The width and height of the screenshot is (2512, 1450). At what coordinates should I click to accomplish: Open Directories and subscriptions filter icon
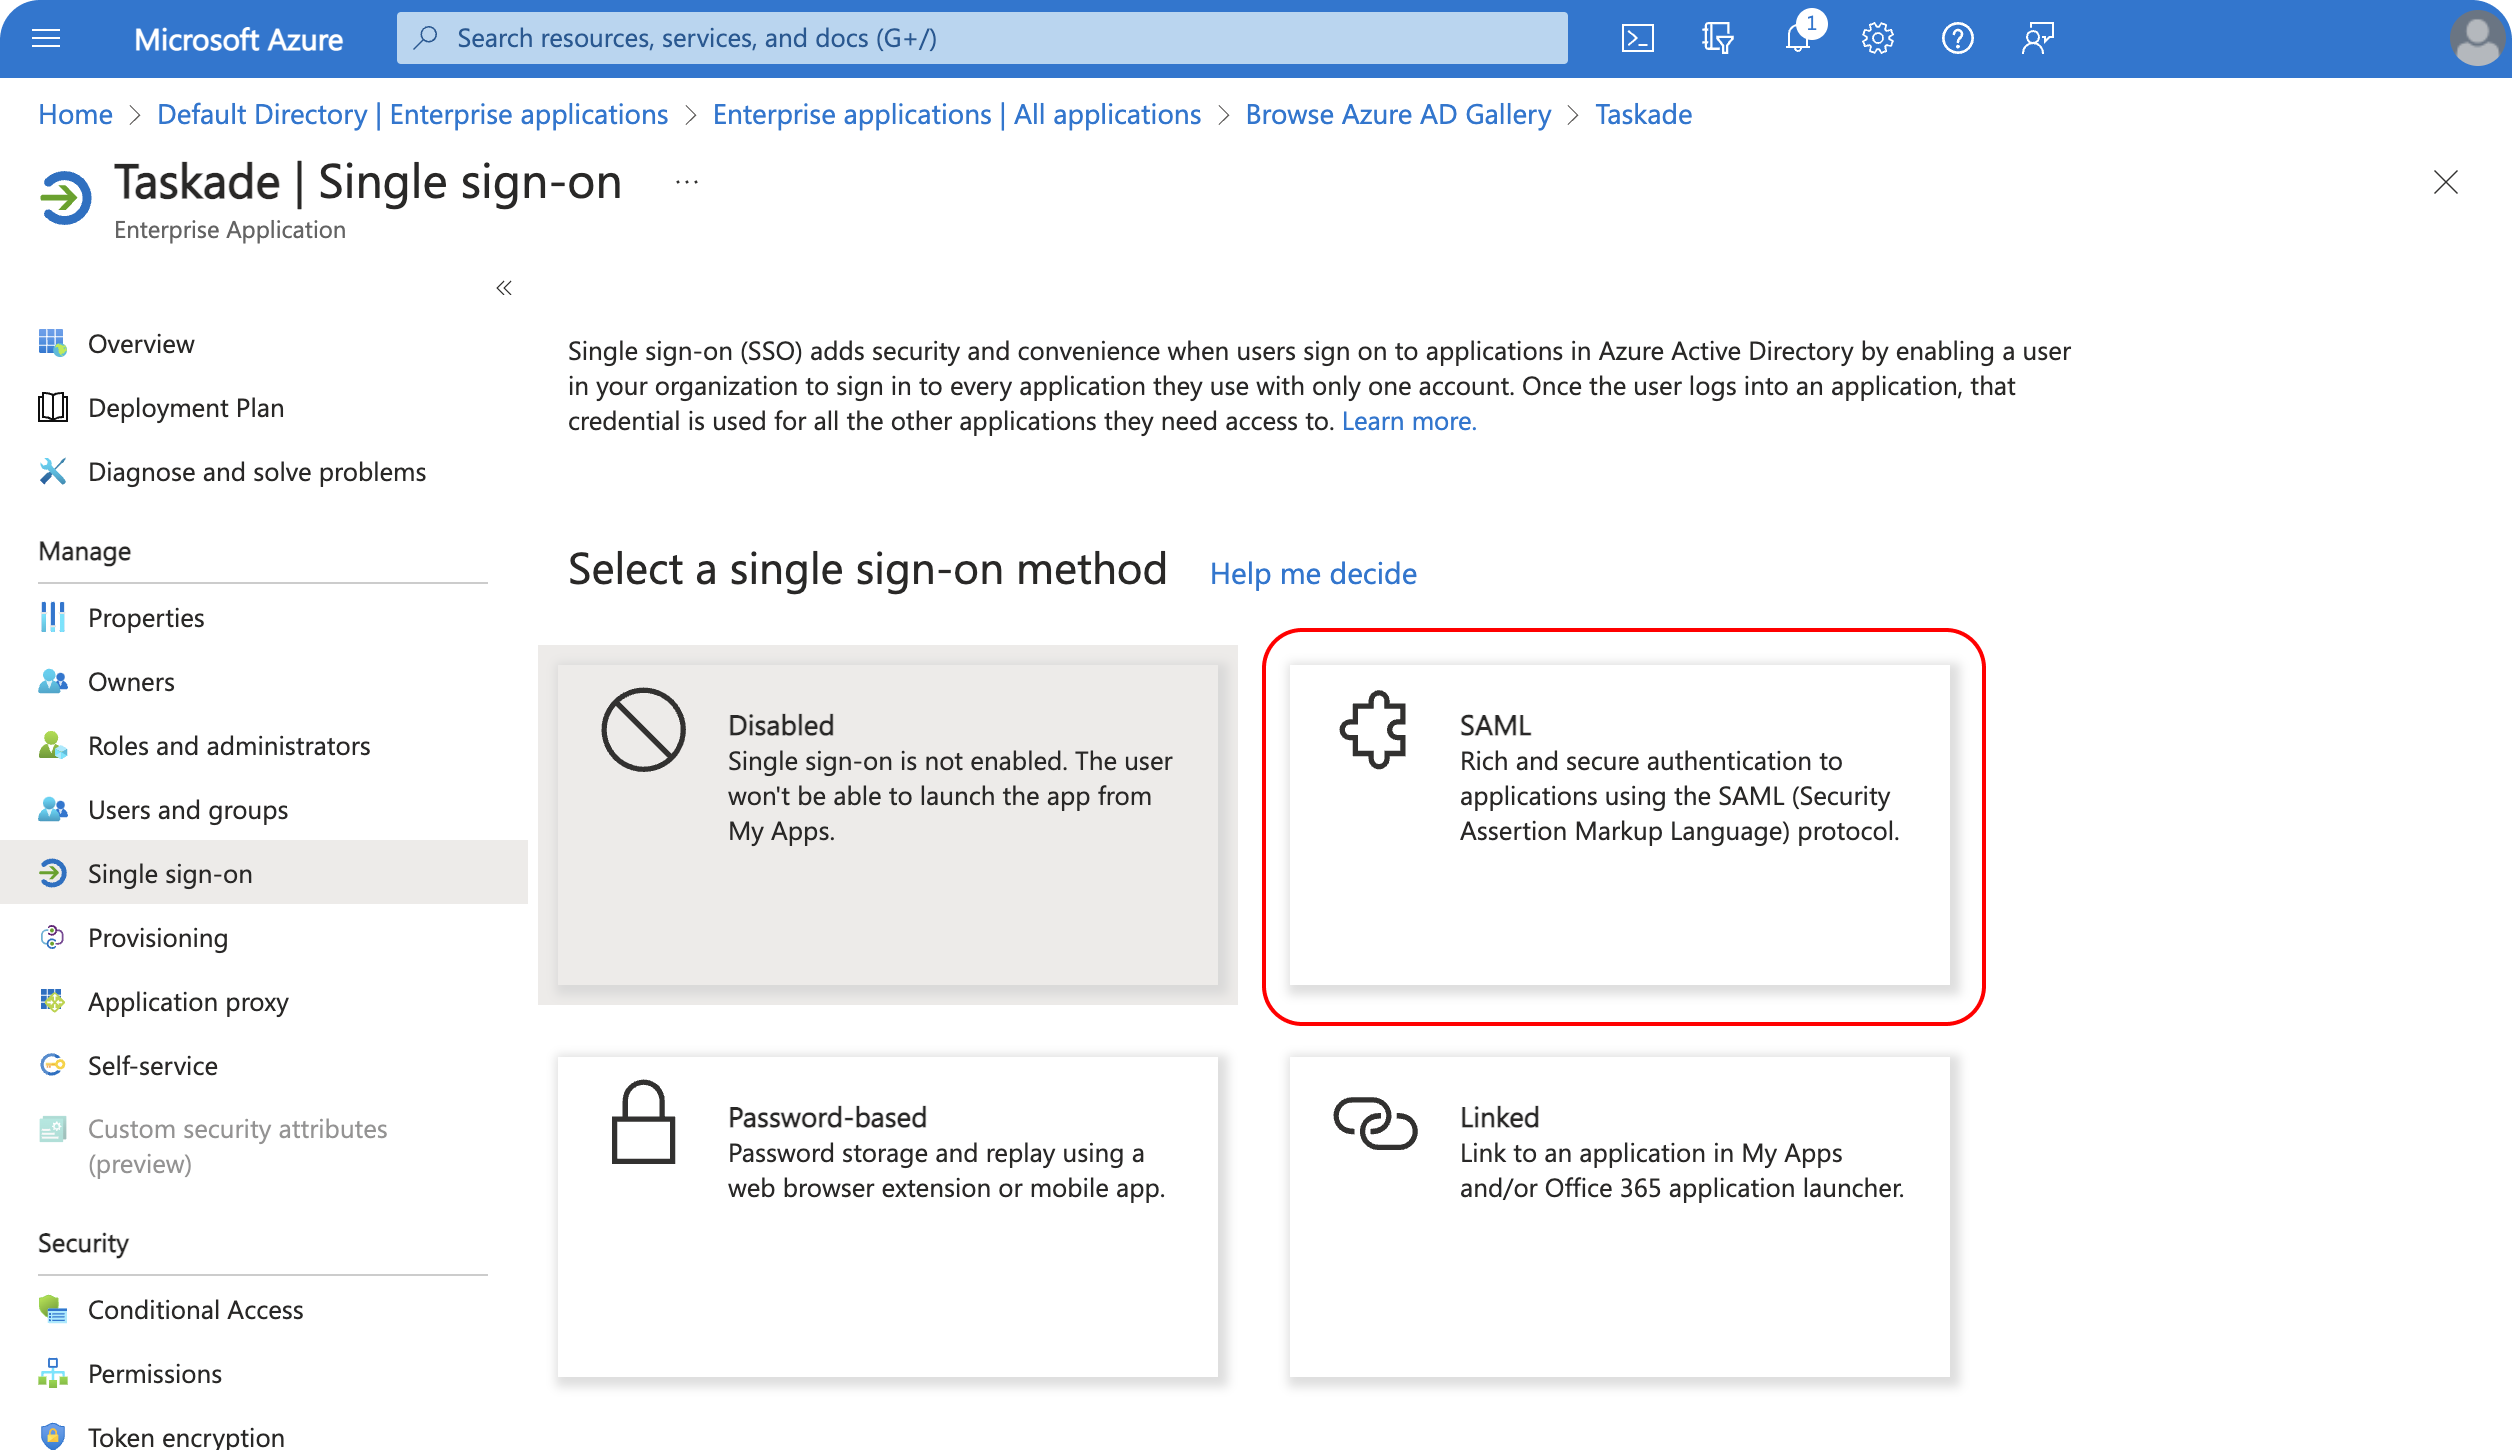[x=1717, y=39]
